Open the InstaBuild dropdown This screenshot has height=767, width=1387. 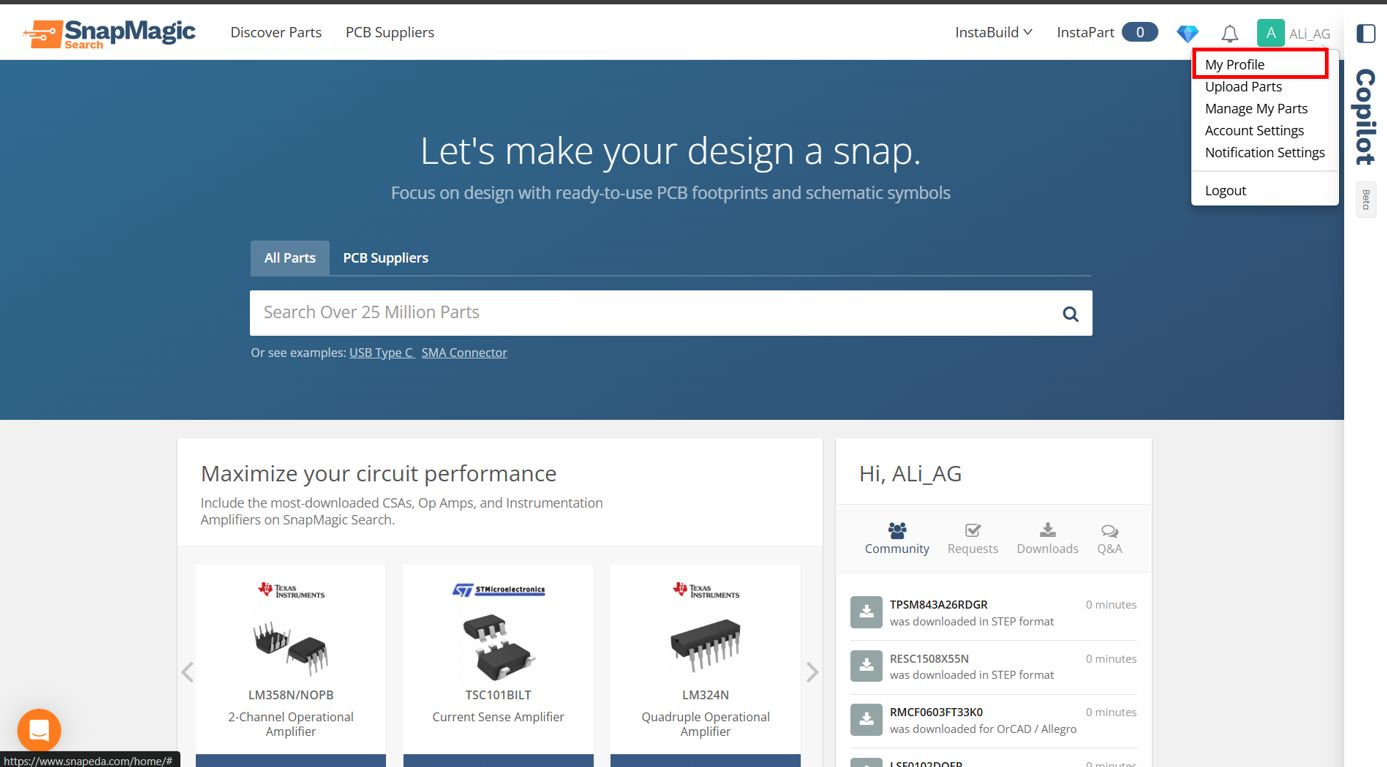[x=993, y=32]
